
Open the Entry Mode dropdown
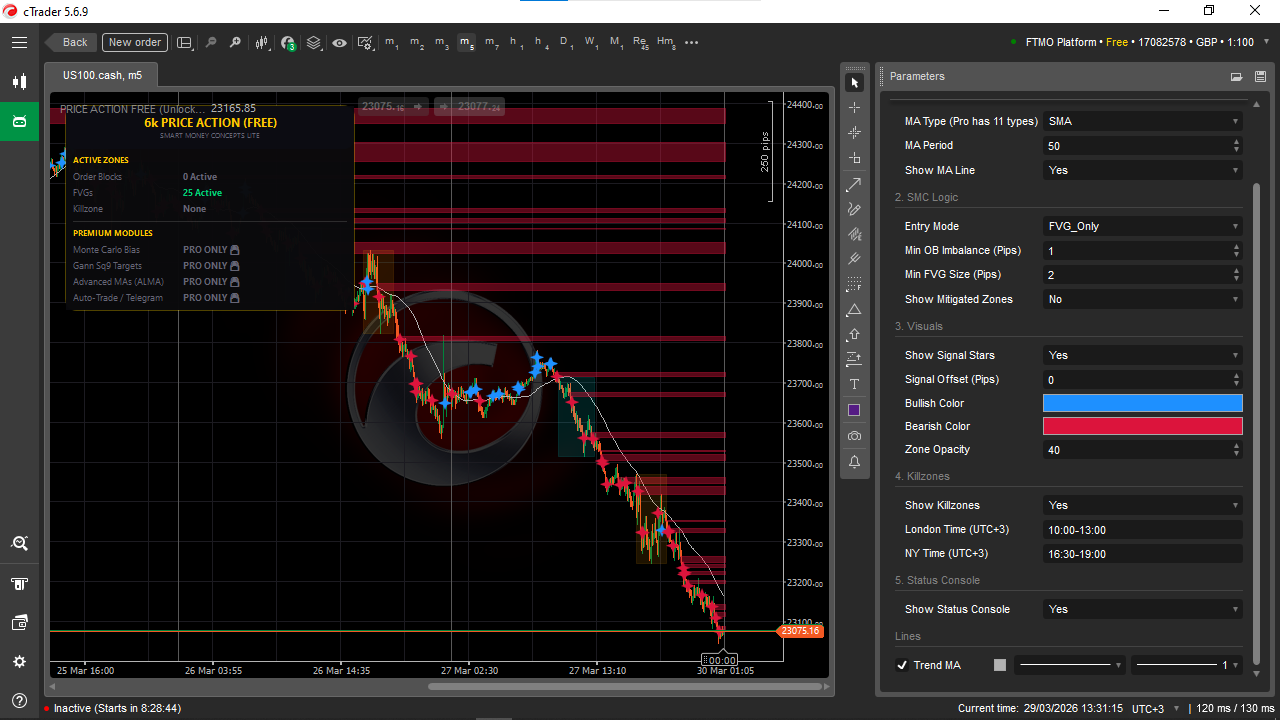1142,226
